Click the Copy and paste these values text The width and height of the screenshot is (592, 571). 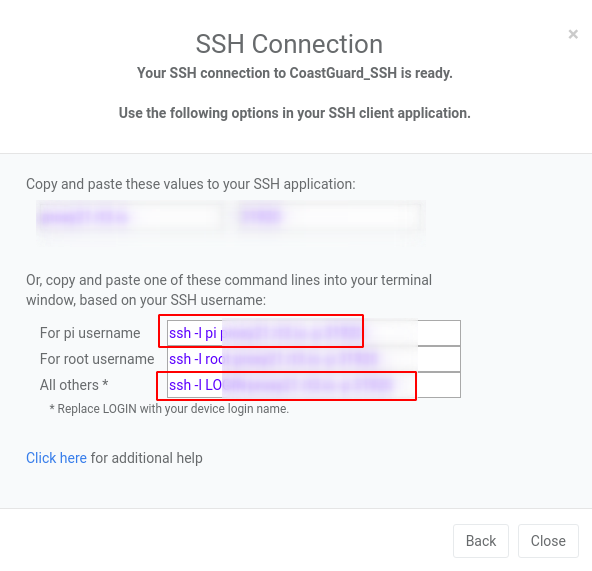(x=191, y=184)
